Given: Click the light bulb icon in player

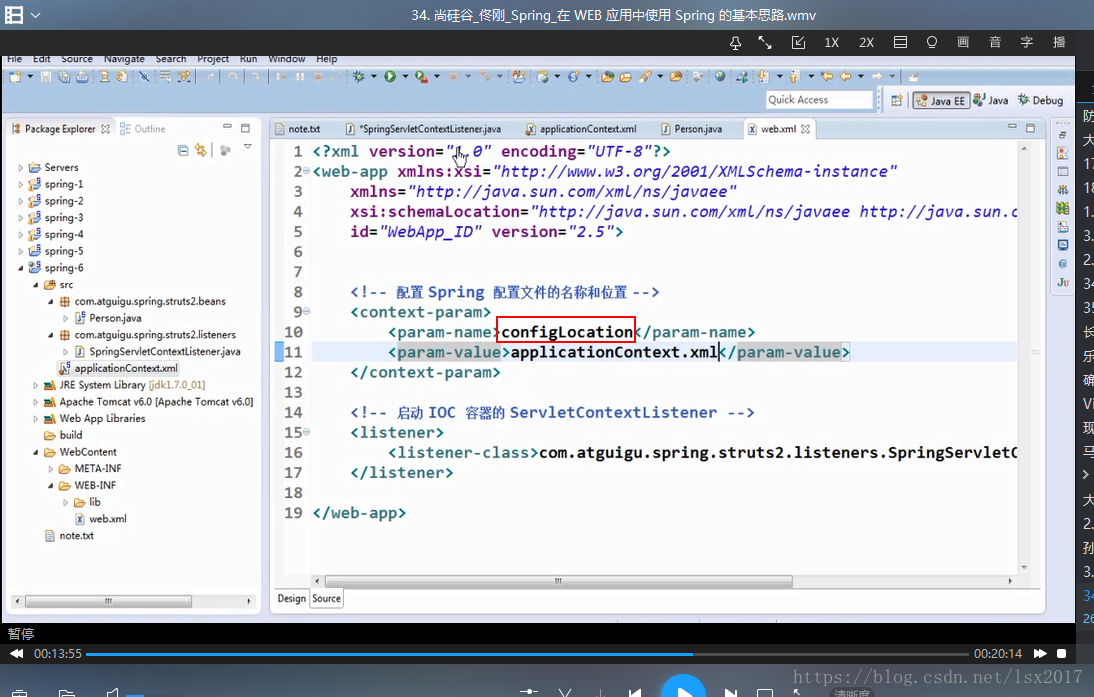Looking at the screenshot, I should 931,43.
